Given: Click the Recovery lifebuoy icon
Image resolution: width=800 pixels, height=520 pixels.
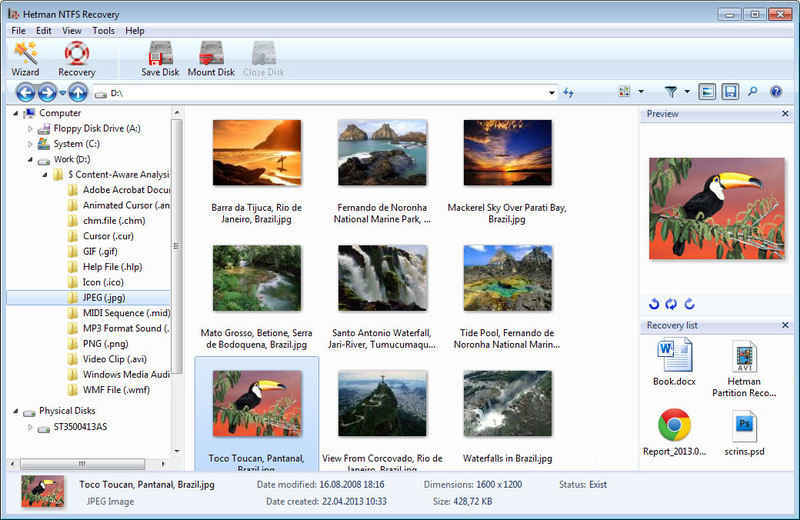Looking at the screenshot, I should (x=76, y=58).
